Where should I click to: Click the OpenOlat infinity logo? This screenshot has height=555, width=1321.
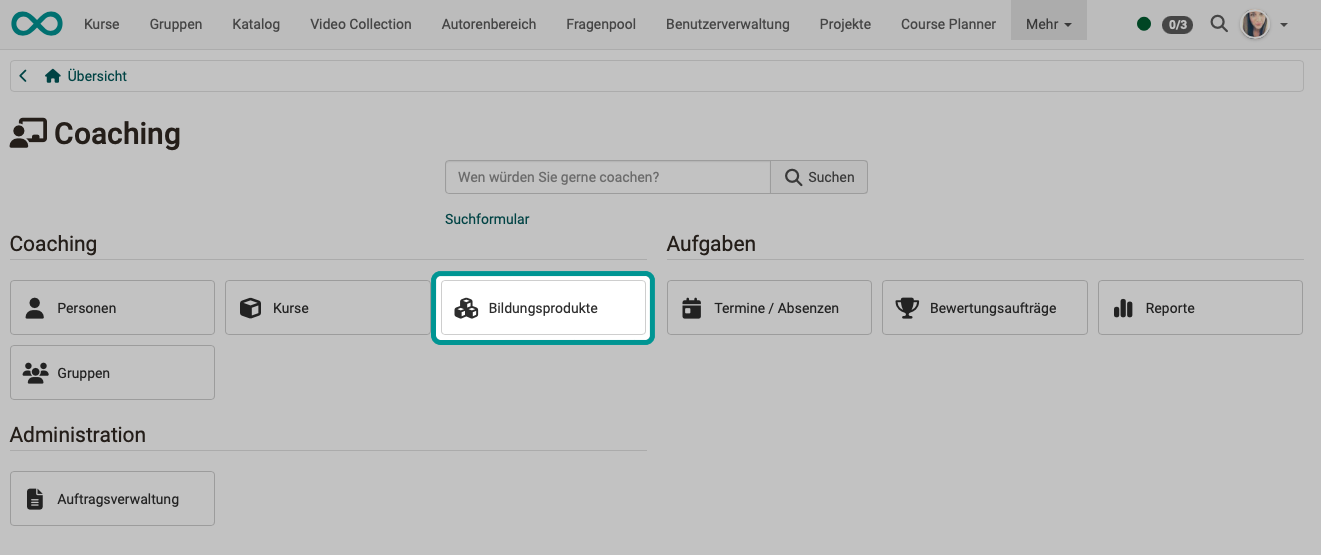pos(37,23)
